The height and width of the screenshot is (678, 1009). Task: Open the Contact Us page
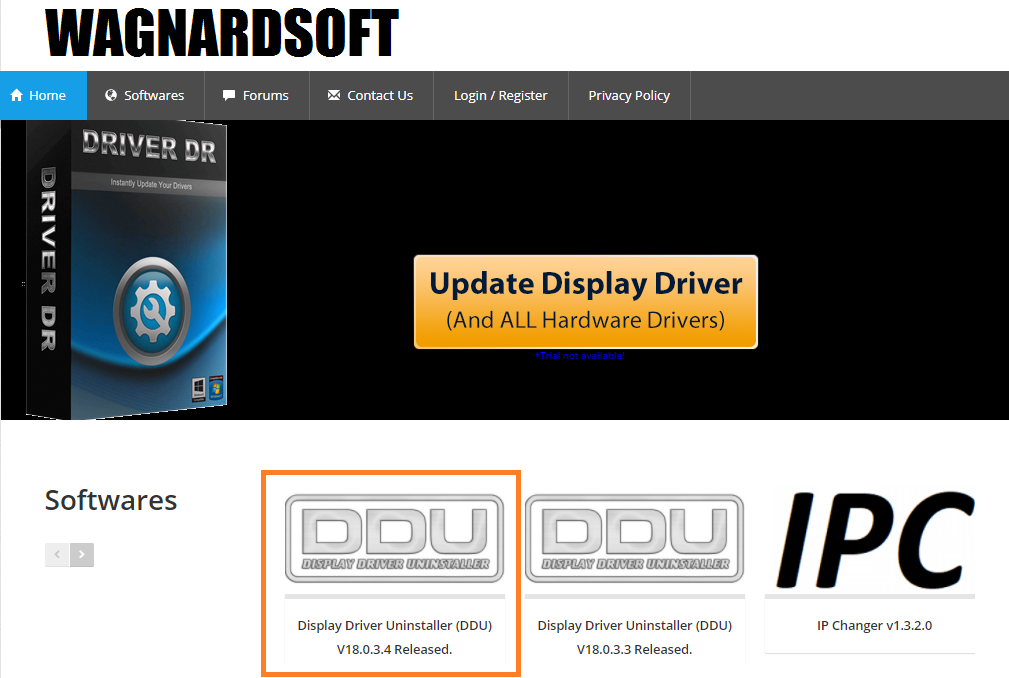click(371, 95)
